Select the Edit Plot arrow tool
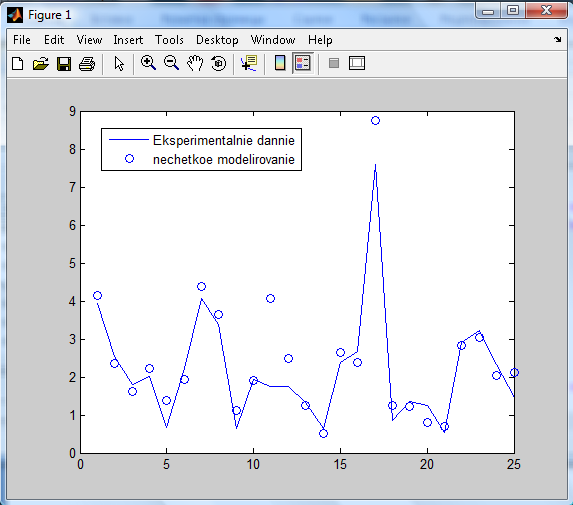 119,64
